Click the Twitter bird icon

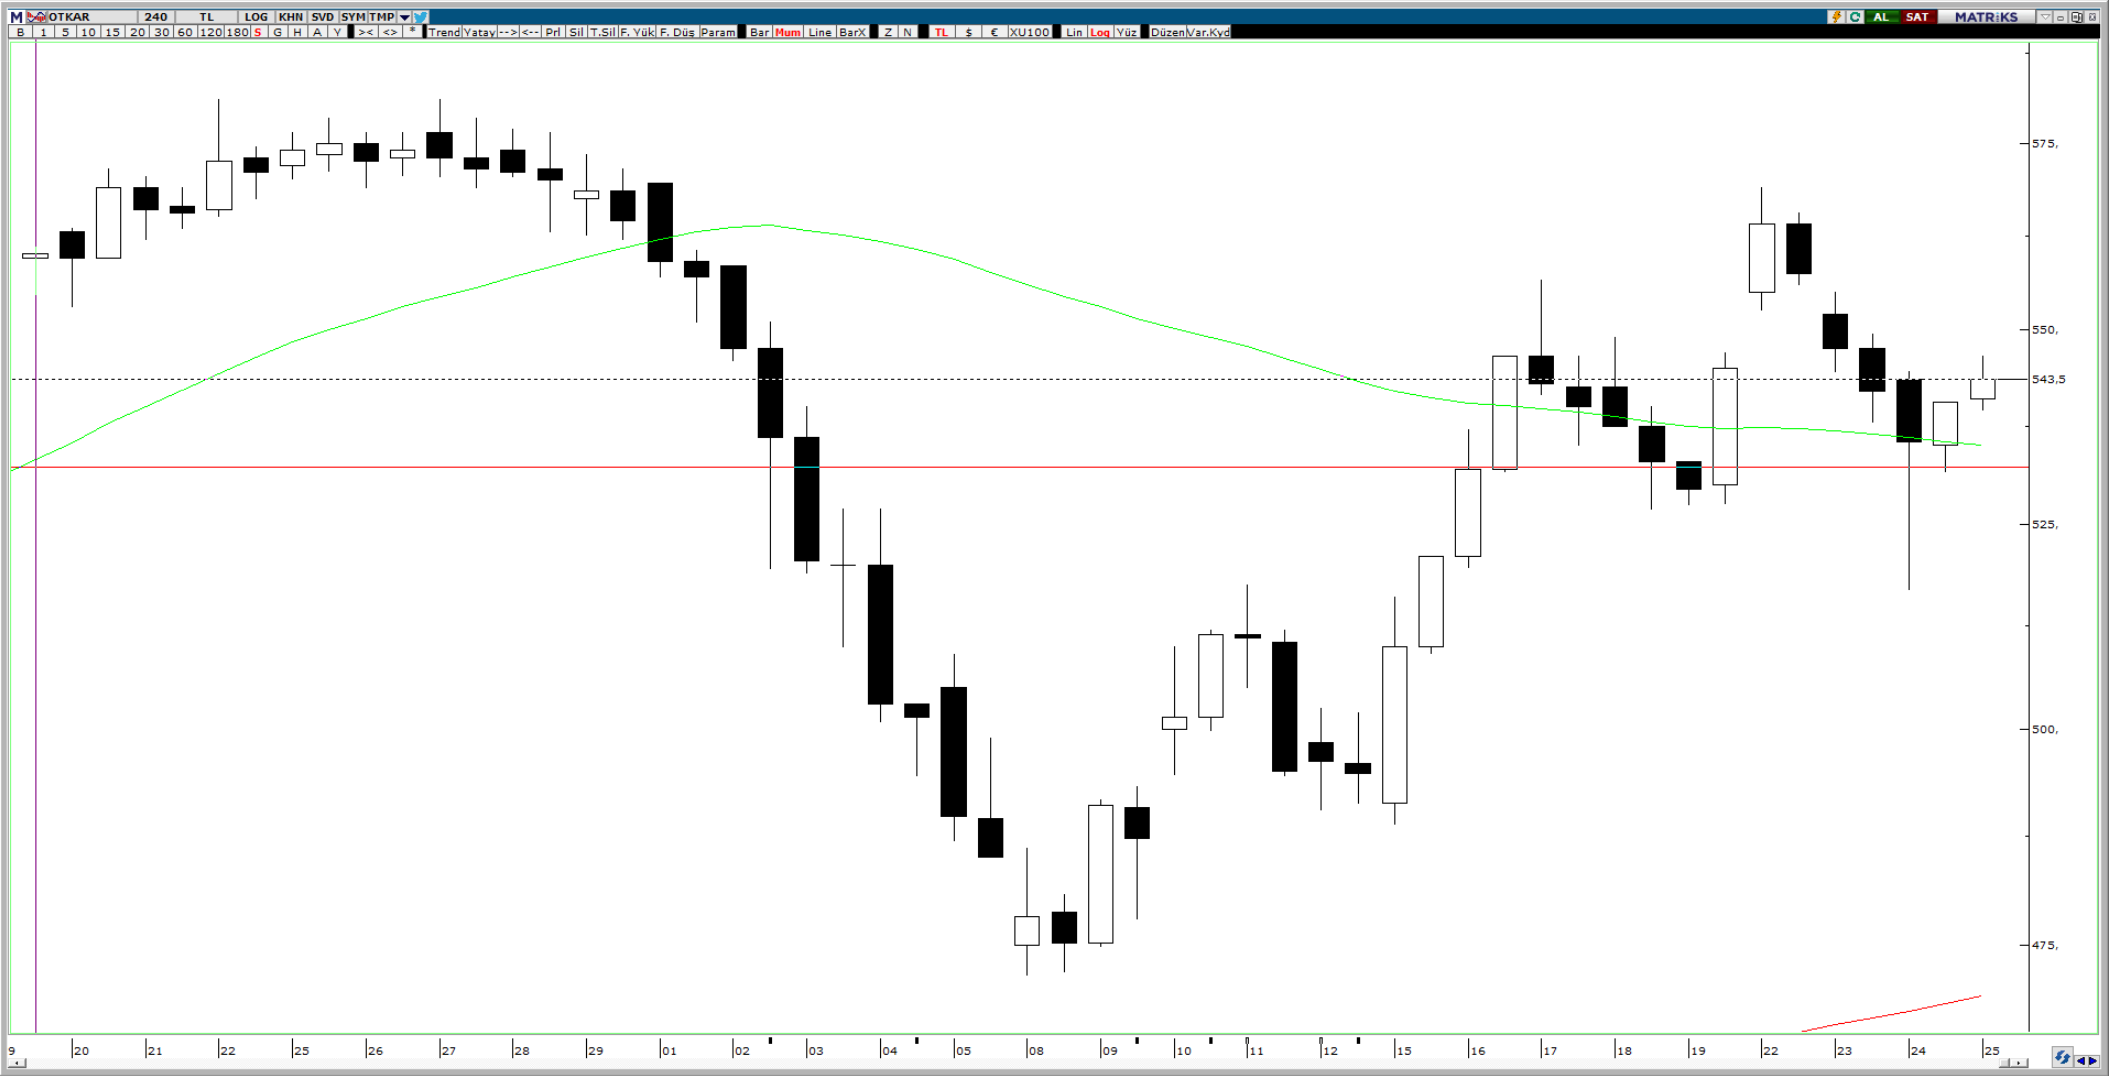[421, 17]
